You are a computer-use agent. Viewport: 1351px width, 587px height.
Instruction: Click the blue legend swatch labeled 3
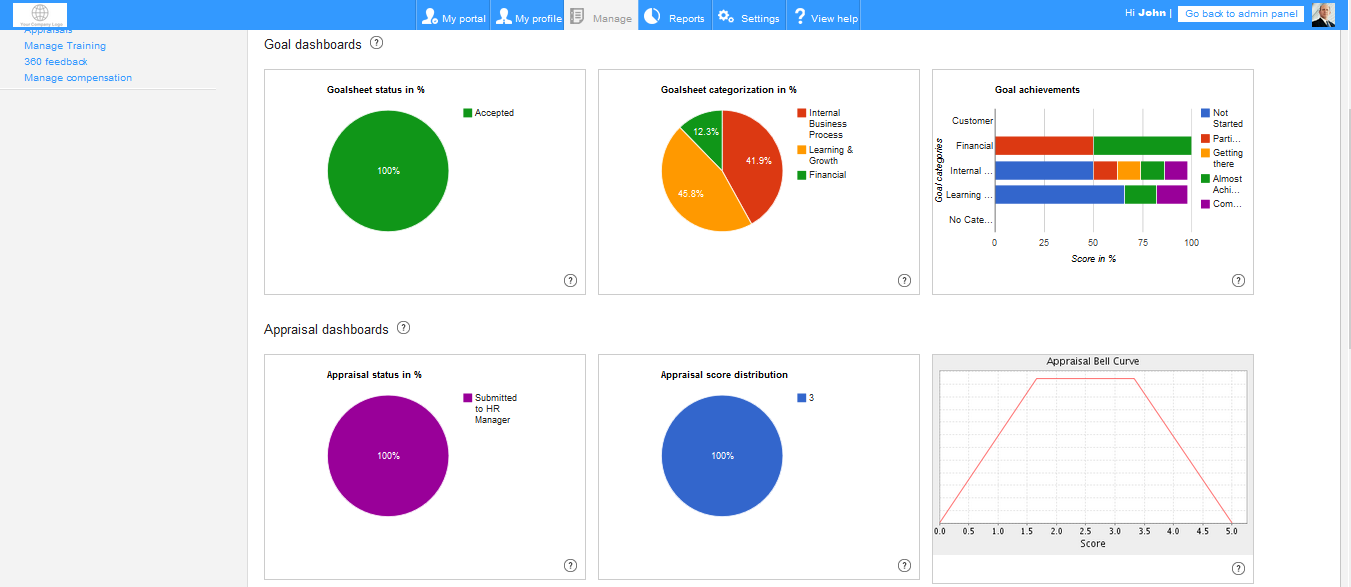[x=801, y=397]
